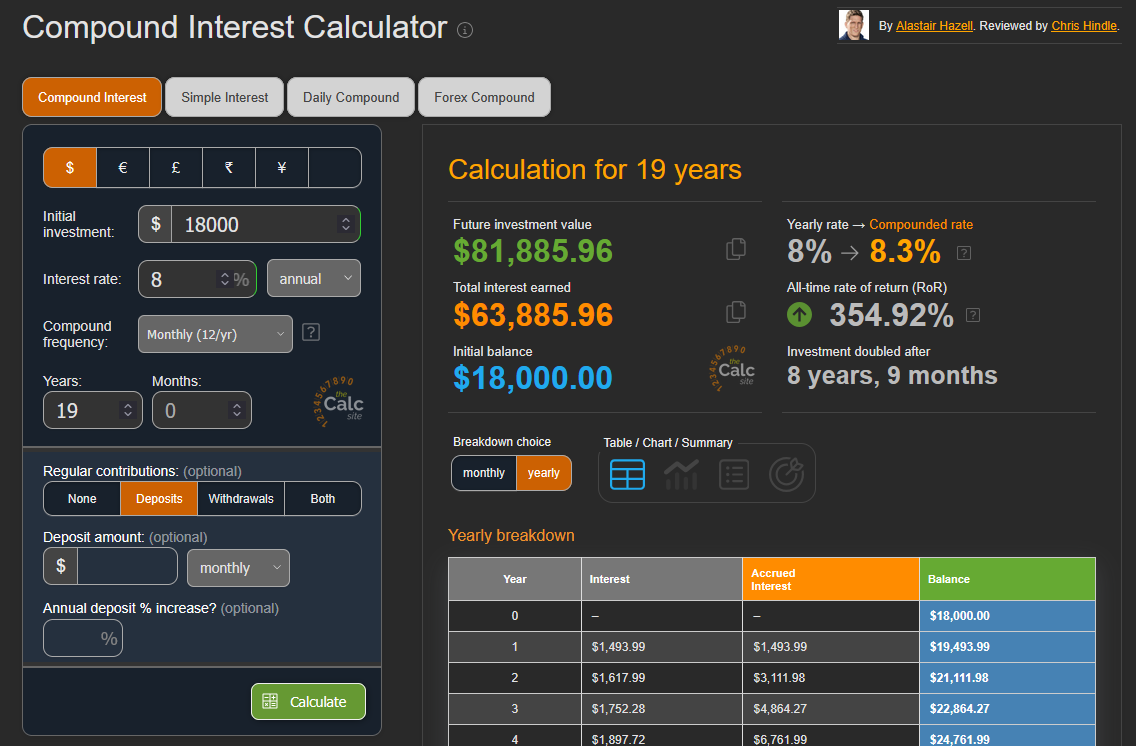Adjust the initial investment stepper

pos(346,224)
